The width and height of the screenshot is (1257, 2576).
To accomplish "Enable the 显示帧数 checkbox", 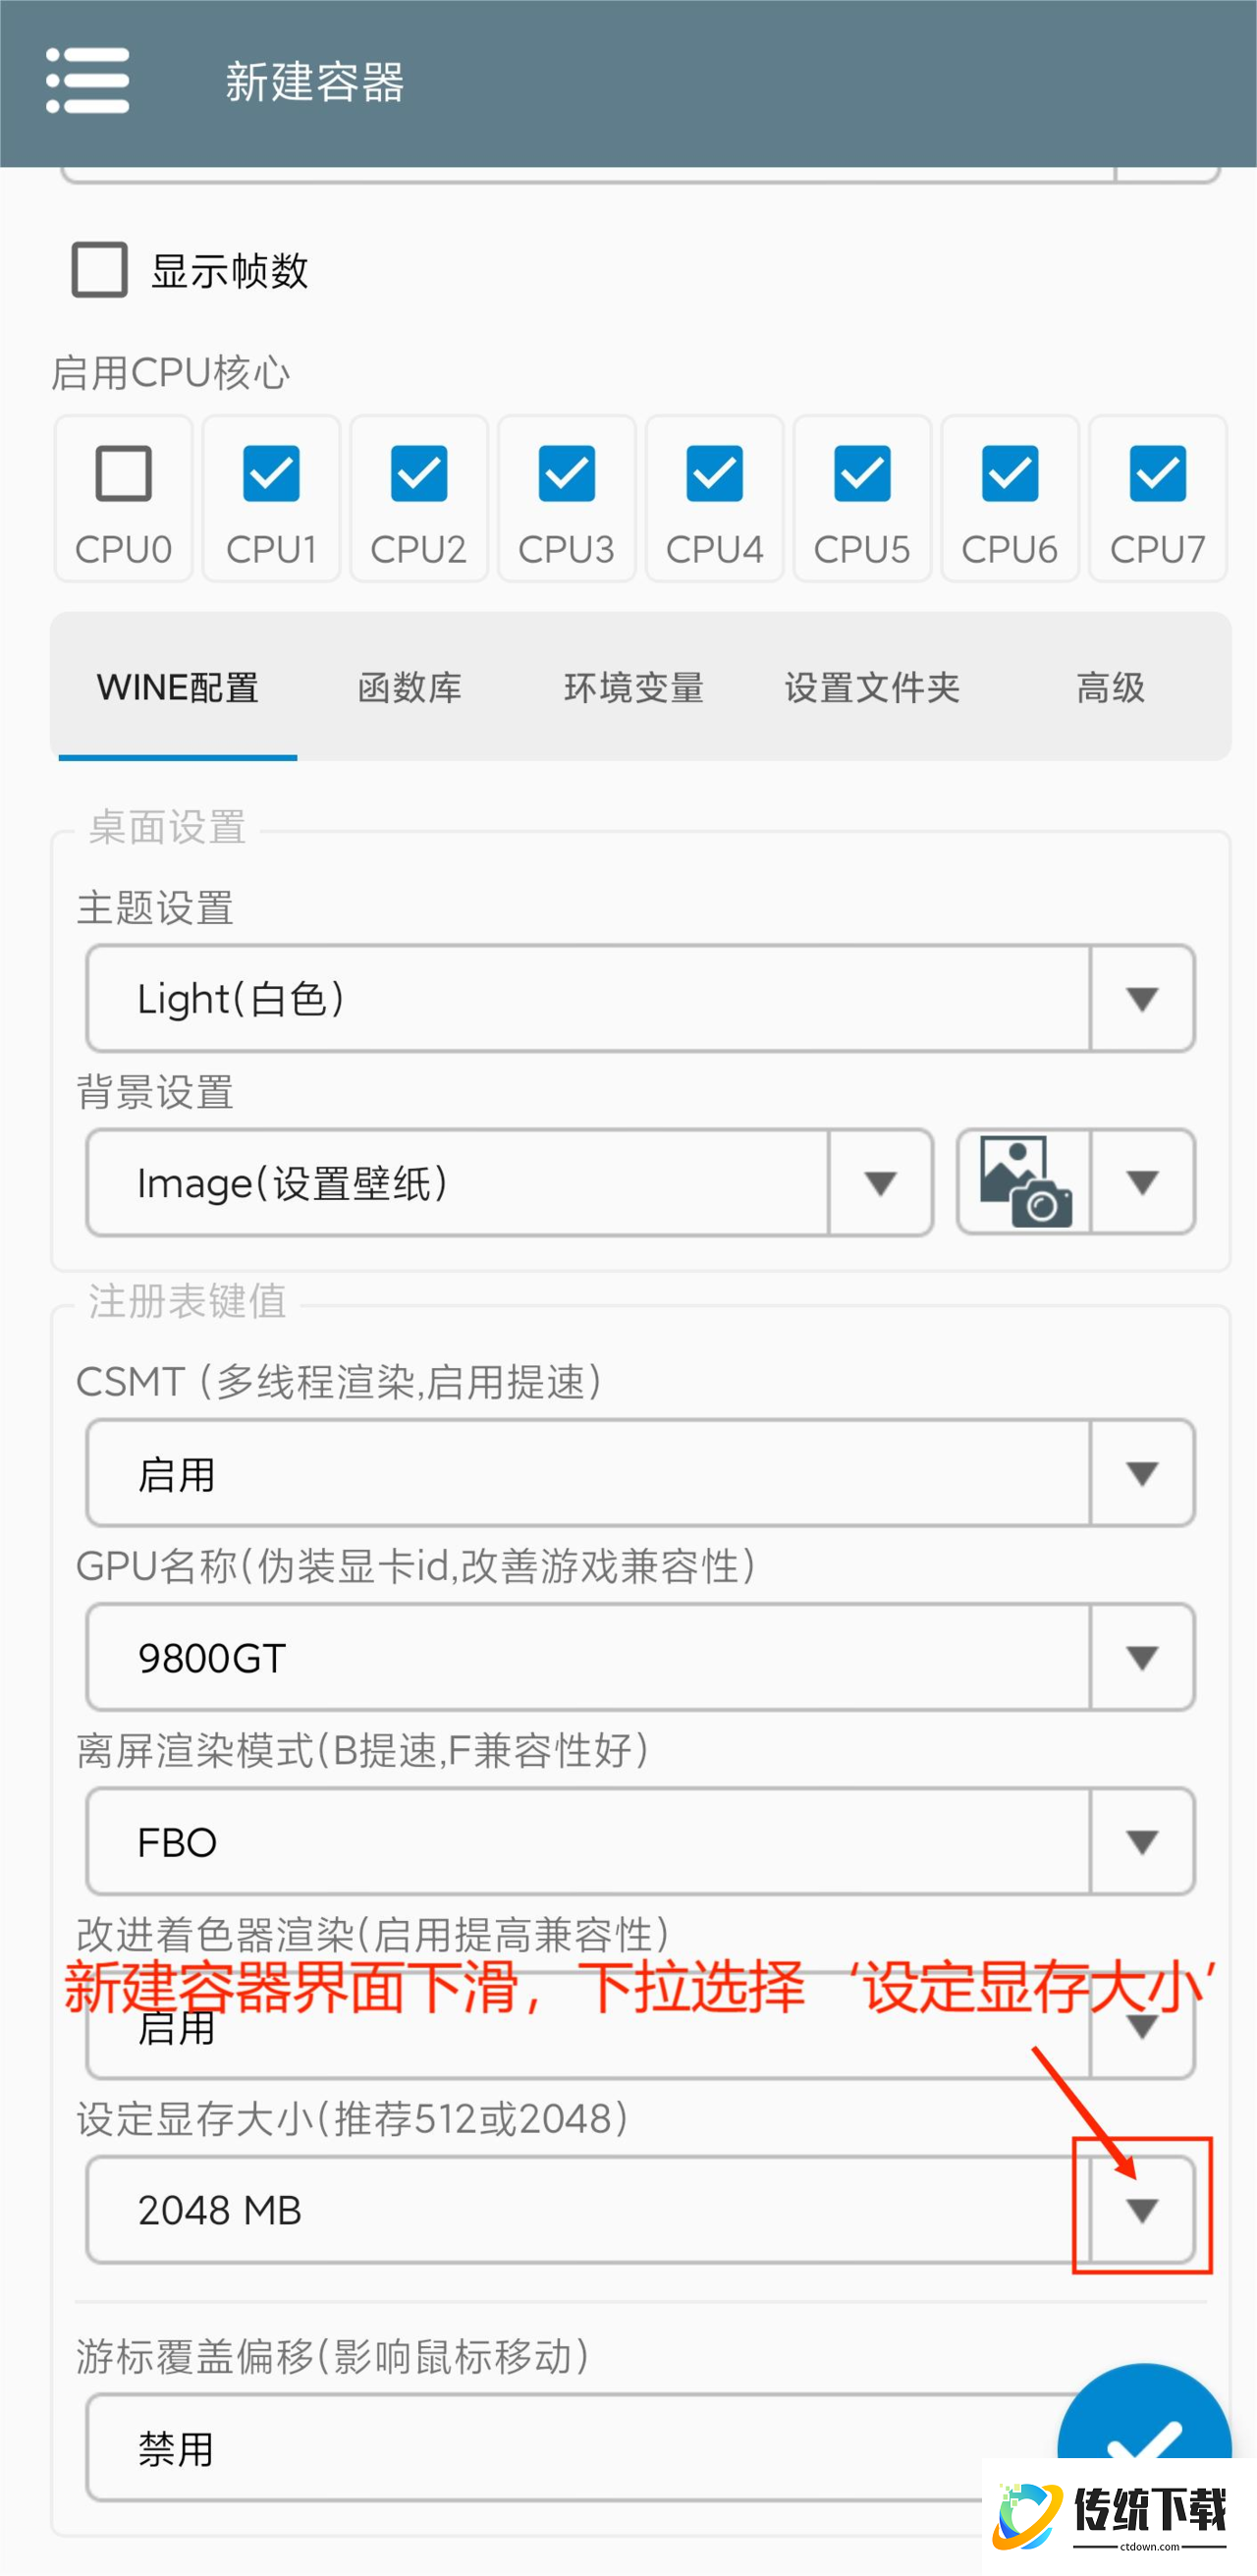I will click(x=100, y=270).
